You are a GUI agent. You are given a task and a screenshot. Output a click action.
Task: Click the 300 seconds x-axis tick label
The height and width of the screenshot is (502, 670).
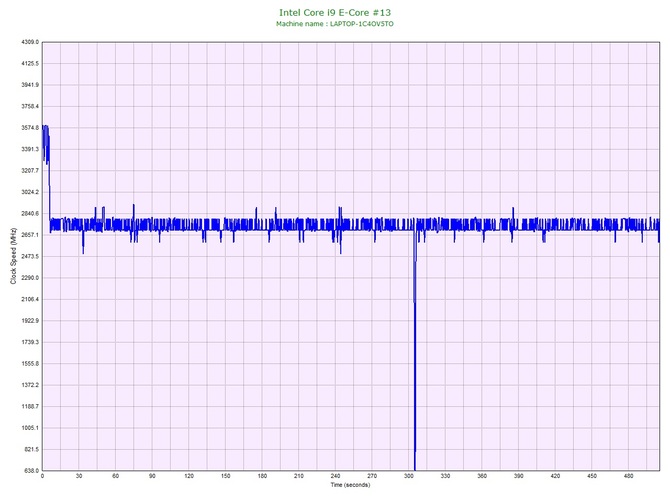tap(409, 476)
